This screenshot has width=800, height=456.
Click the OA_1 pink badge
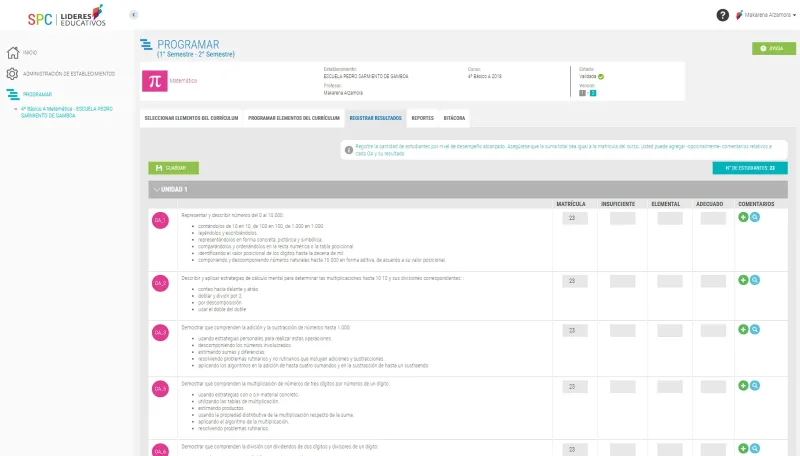point(160,220)
